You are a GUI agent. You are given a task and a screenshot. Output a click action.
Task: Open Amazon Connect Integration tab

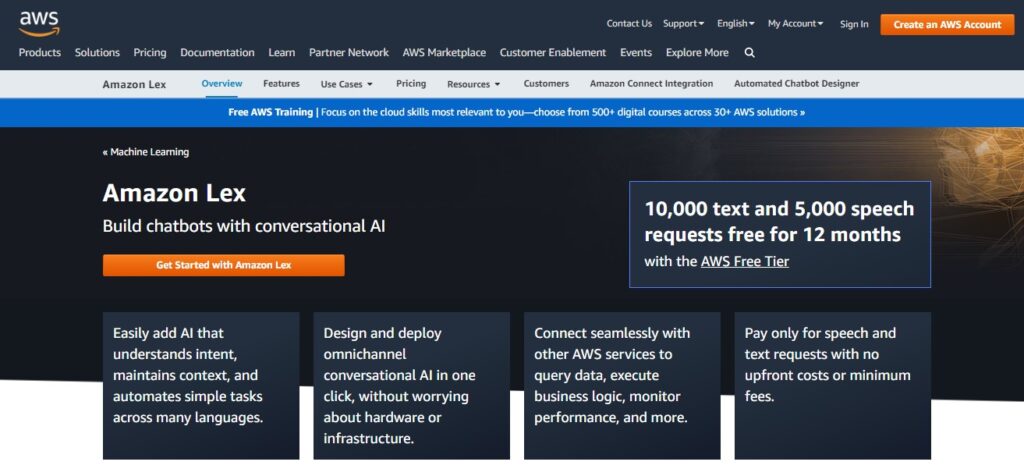(651, 84)
